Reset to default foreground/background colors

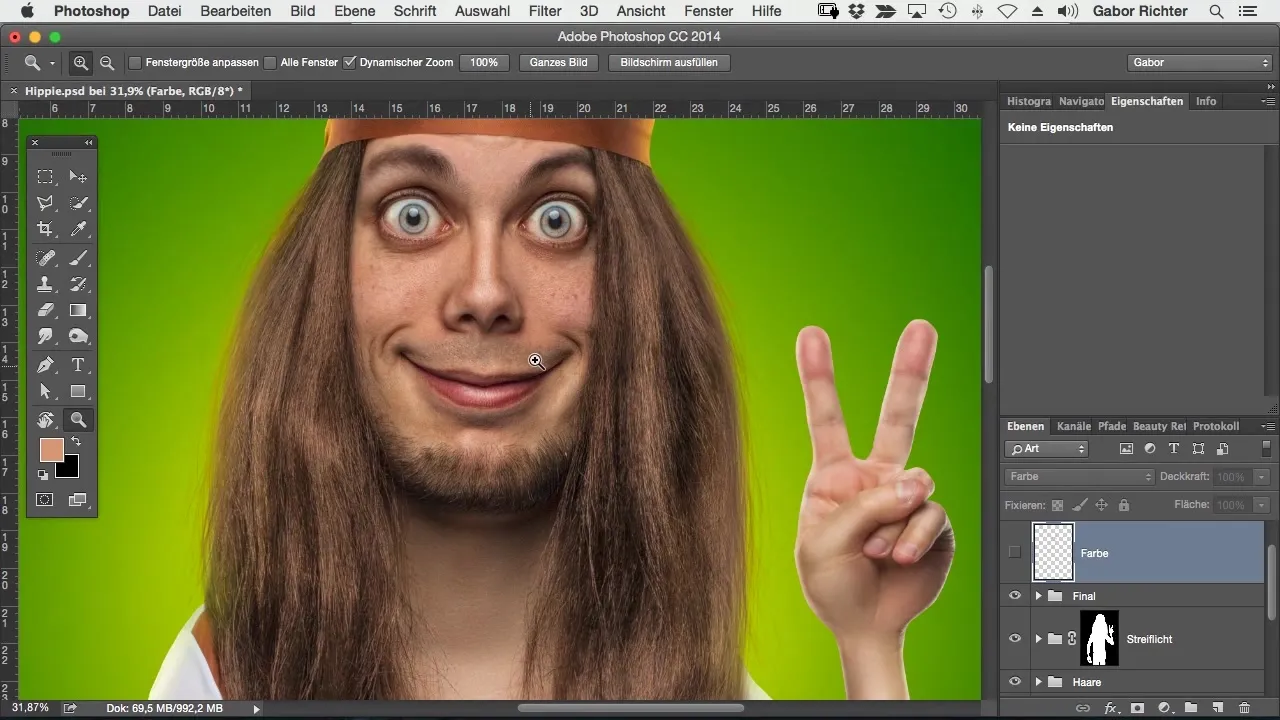(x=43, y=475)
